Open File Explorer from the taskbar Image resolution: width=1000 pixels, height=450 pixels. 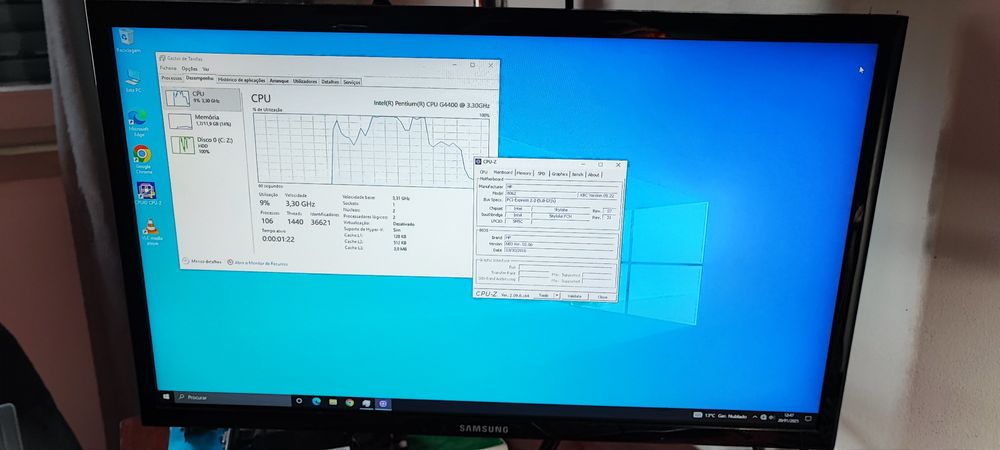[x=333, y=402]
